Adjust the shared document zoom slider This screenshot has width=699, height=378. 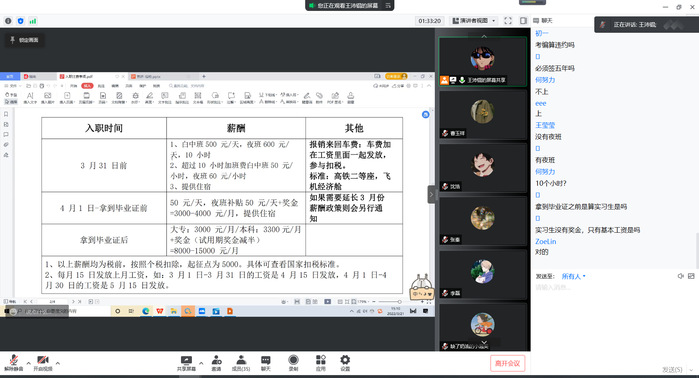(x=387, y=302)
